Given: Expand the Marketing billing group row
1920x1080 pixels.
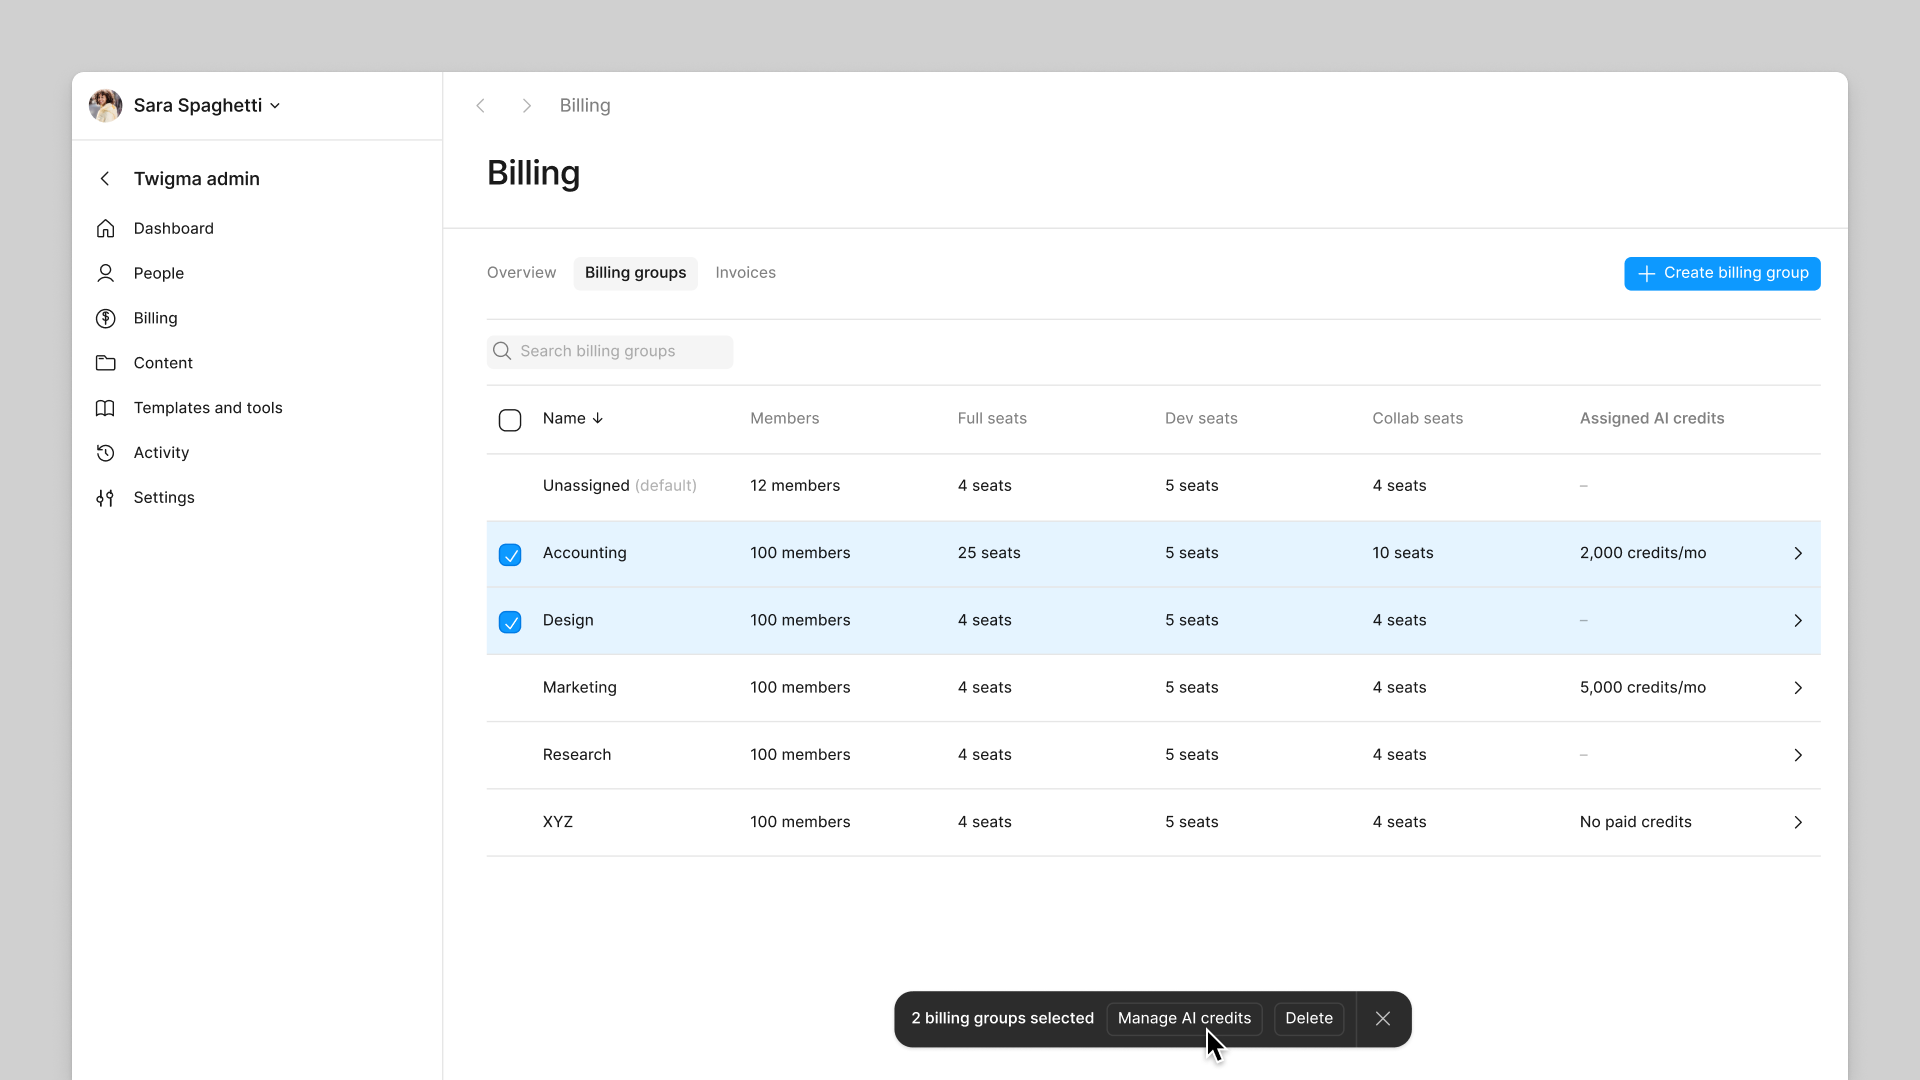Looking at the screenshot, I should pos(1798,688).
